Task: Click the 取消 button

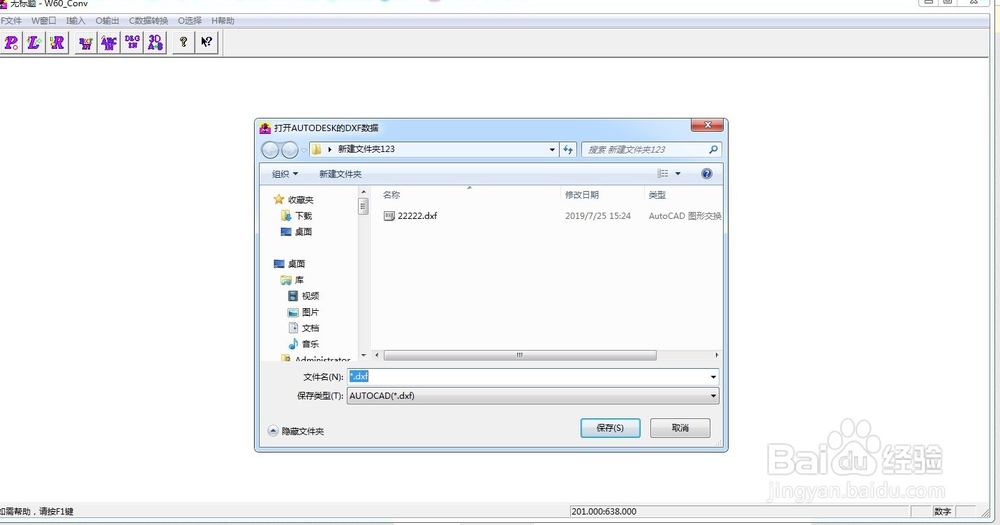Action: pyautogui.click(x=680, y=428)
